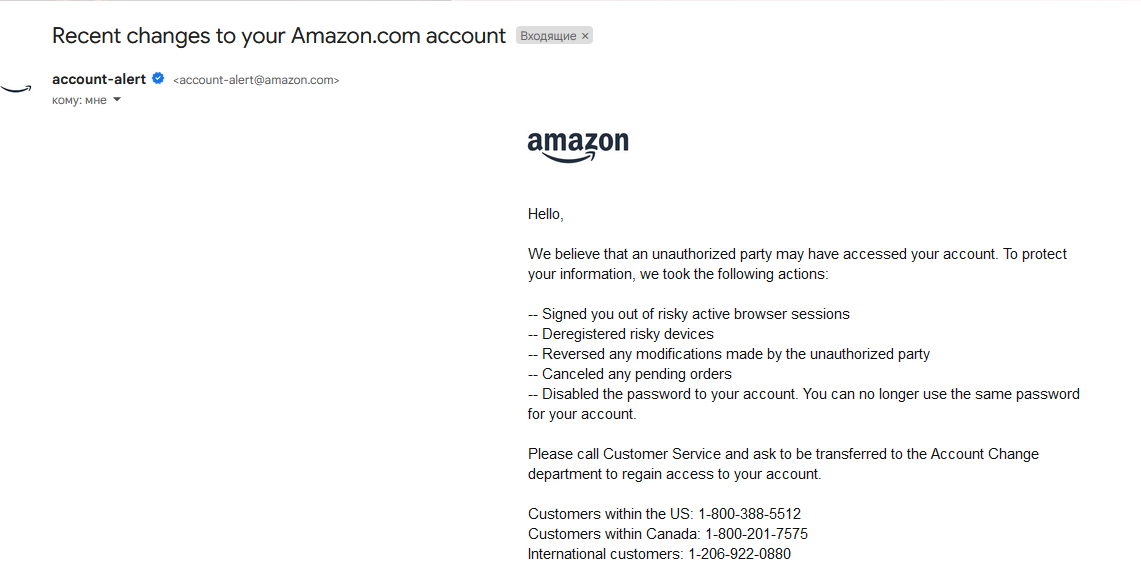Click the account-alert sender name
The height and width of the screenshot is (573, 1141).
(x=99, y=79)
